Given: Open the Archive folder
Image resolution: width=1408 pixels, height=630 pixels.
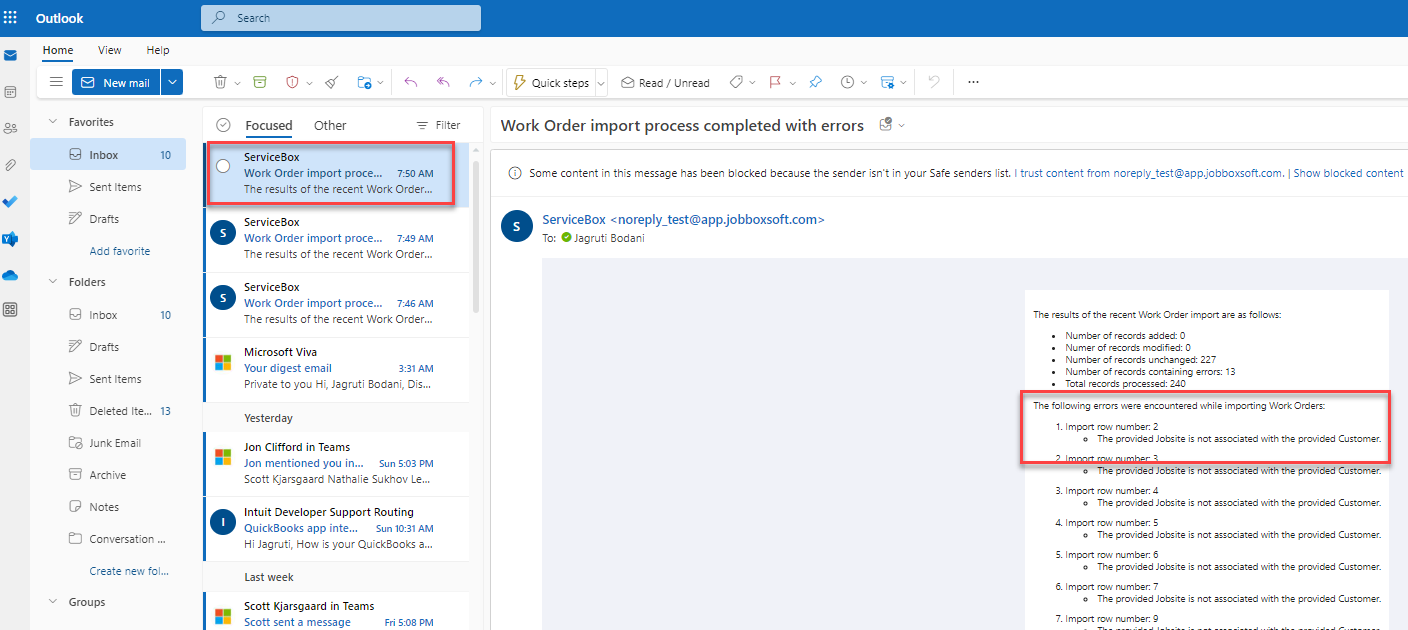Looking at the screenshot, I should [108, 475].
